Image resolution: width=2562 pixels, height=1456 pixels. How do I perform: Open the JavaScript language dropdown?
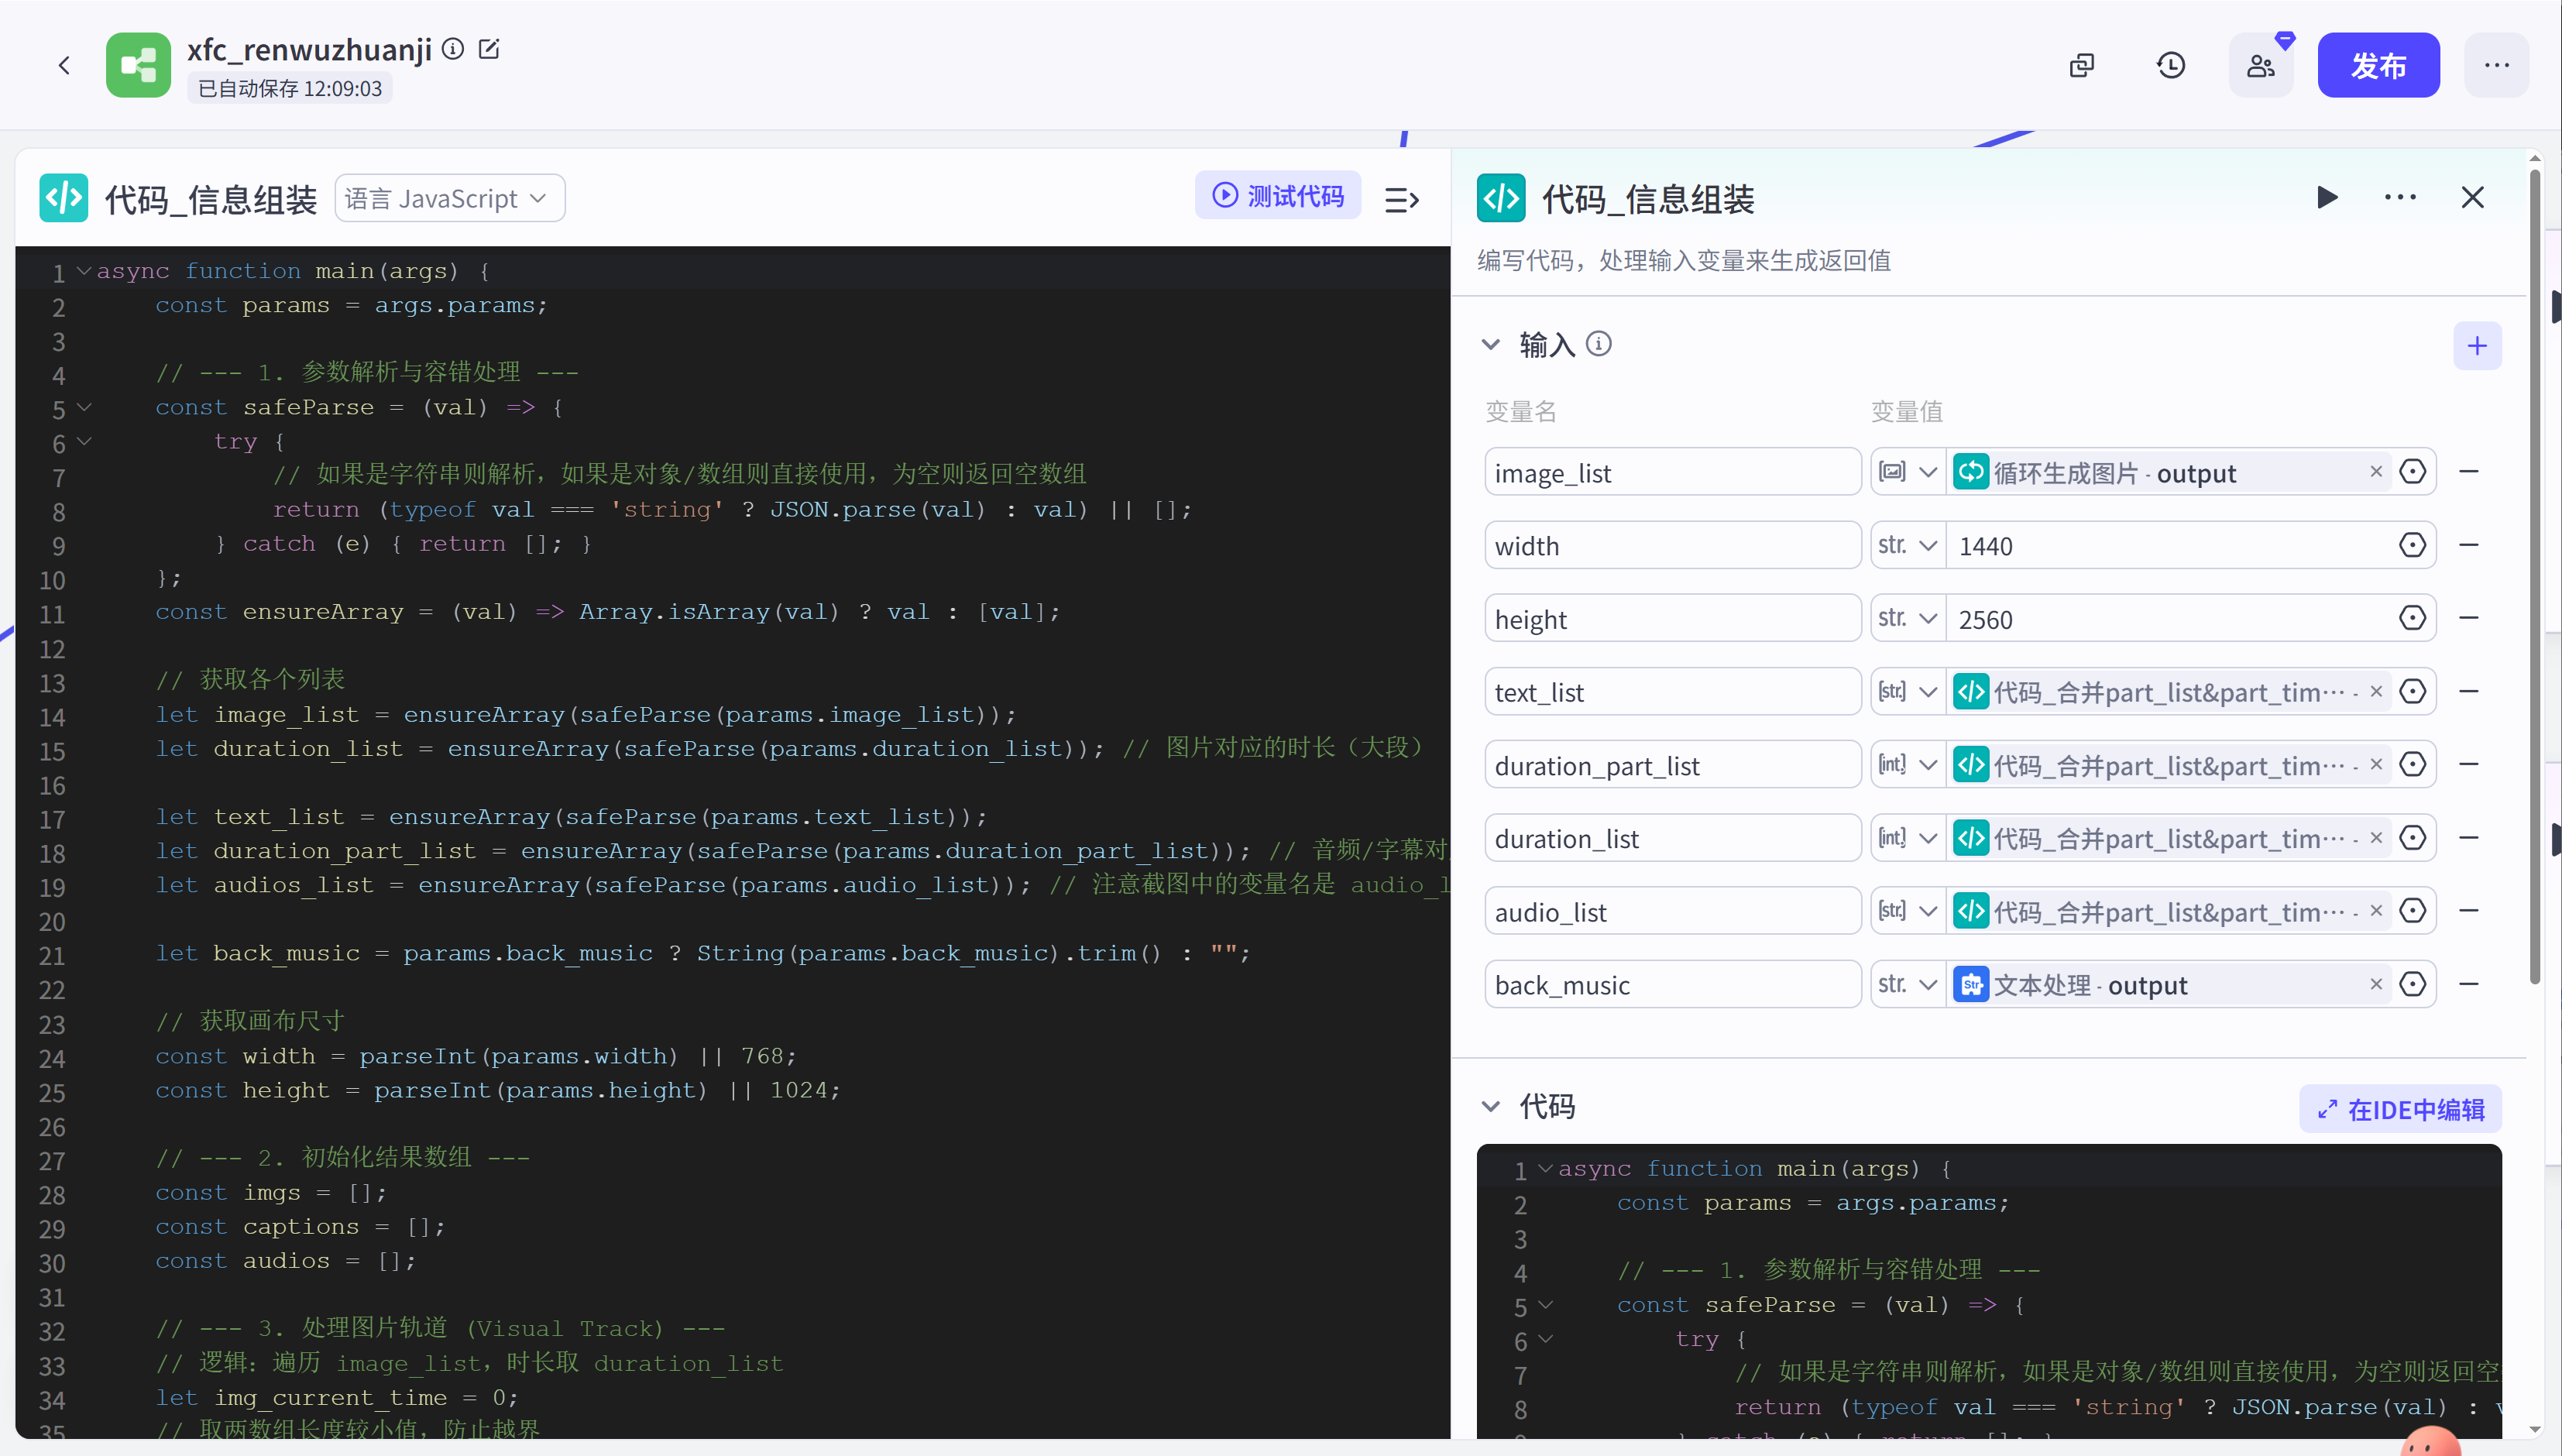click(x=449, y=198)
